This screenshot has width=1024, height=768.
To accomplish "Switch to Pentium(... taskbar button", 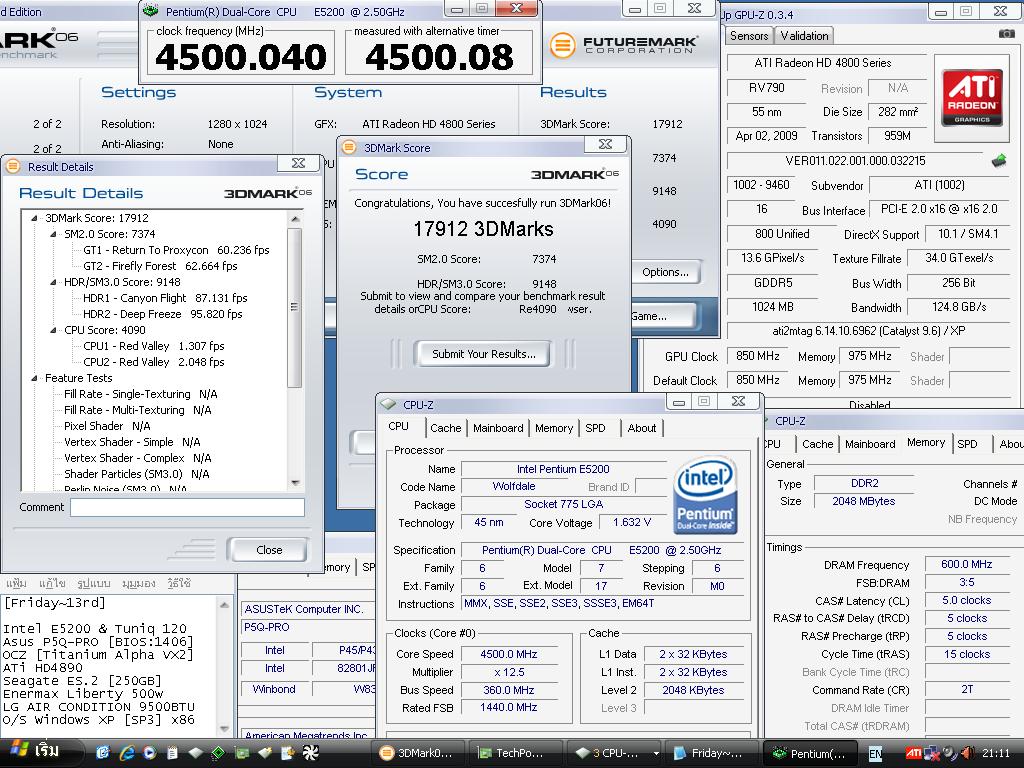I will [810, 753].
